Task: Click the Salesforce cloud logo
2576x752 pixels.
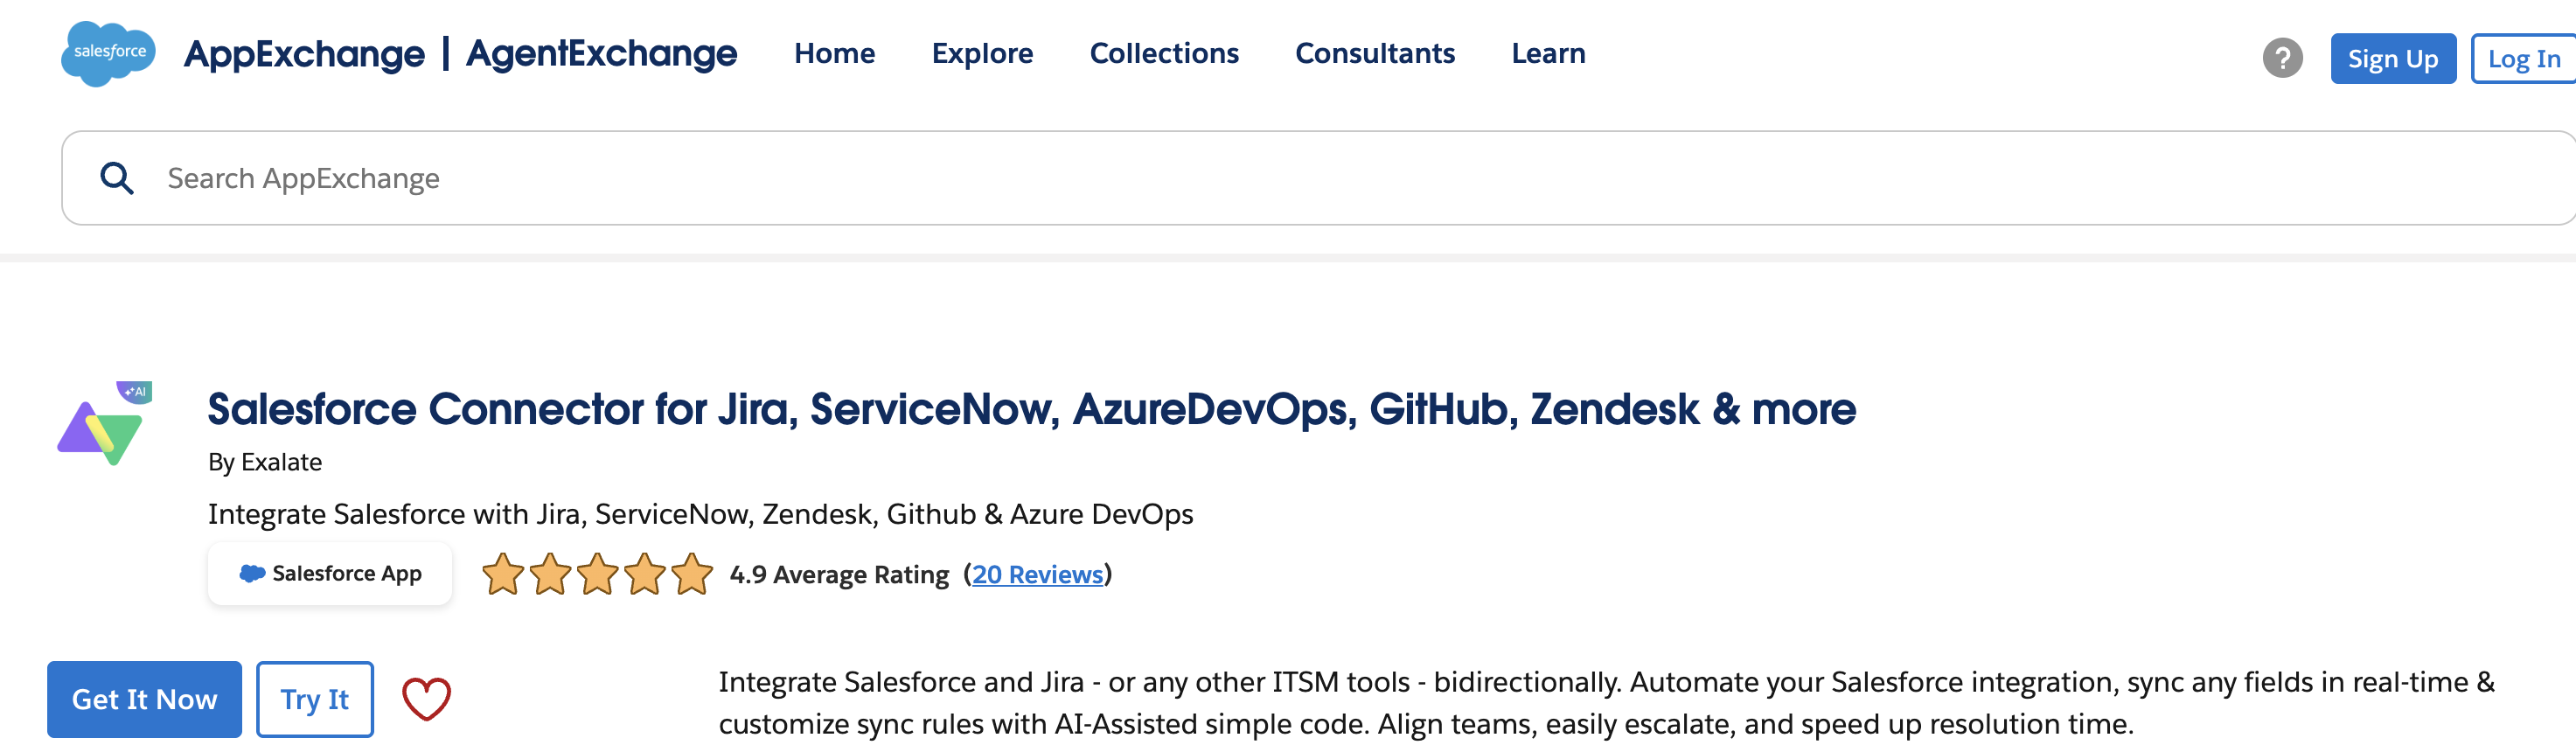Action: coord(108,53)
